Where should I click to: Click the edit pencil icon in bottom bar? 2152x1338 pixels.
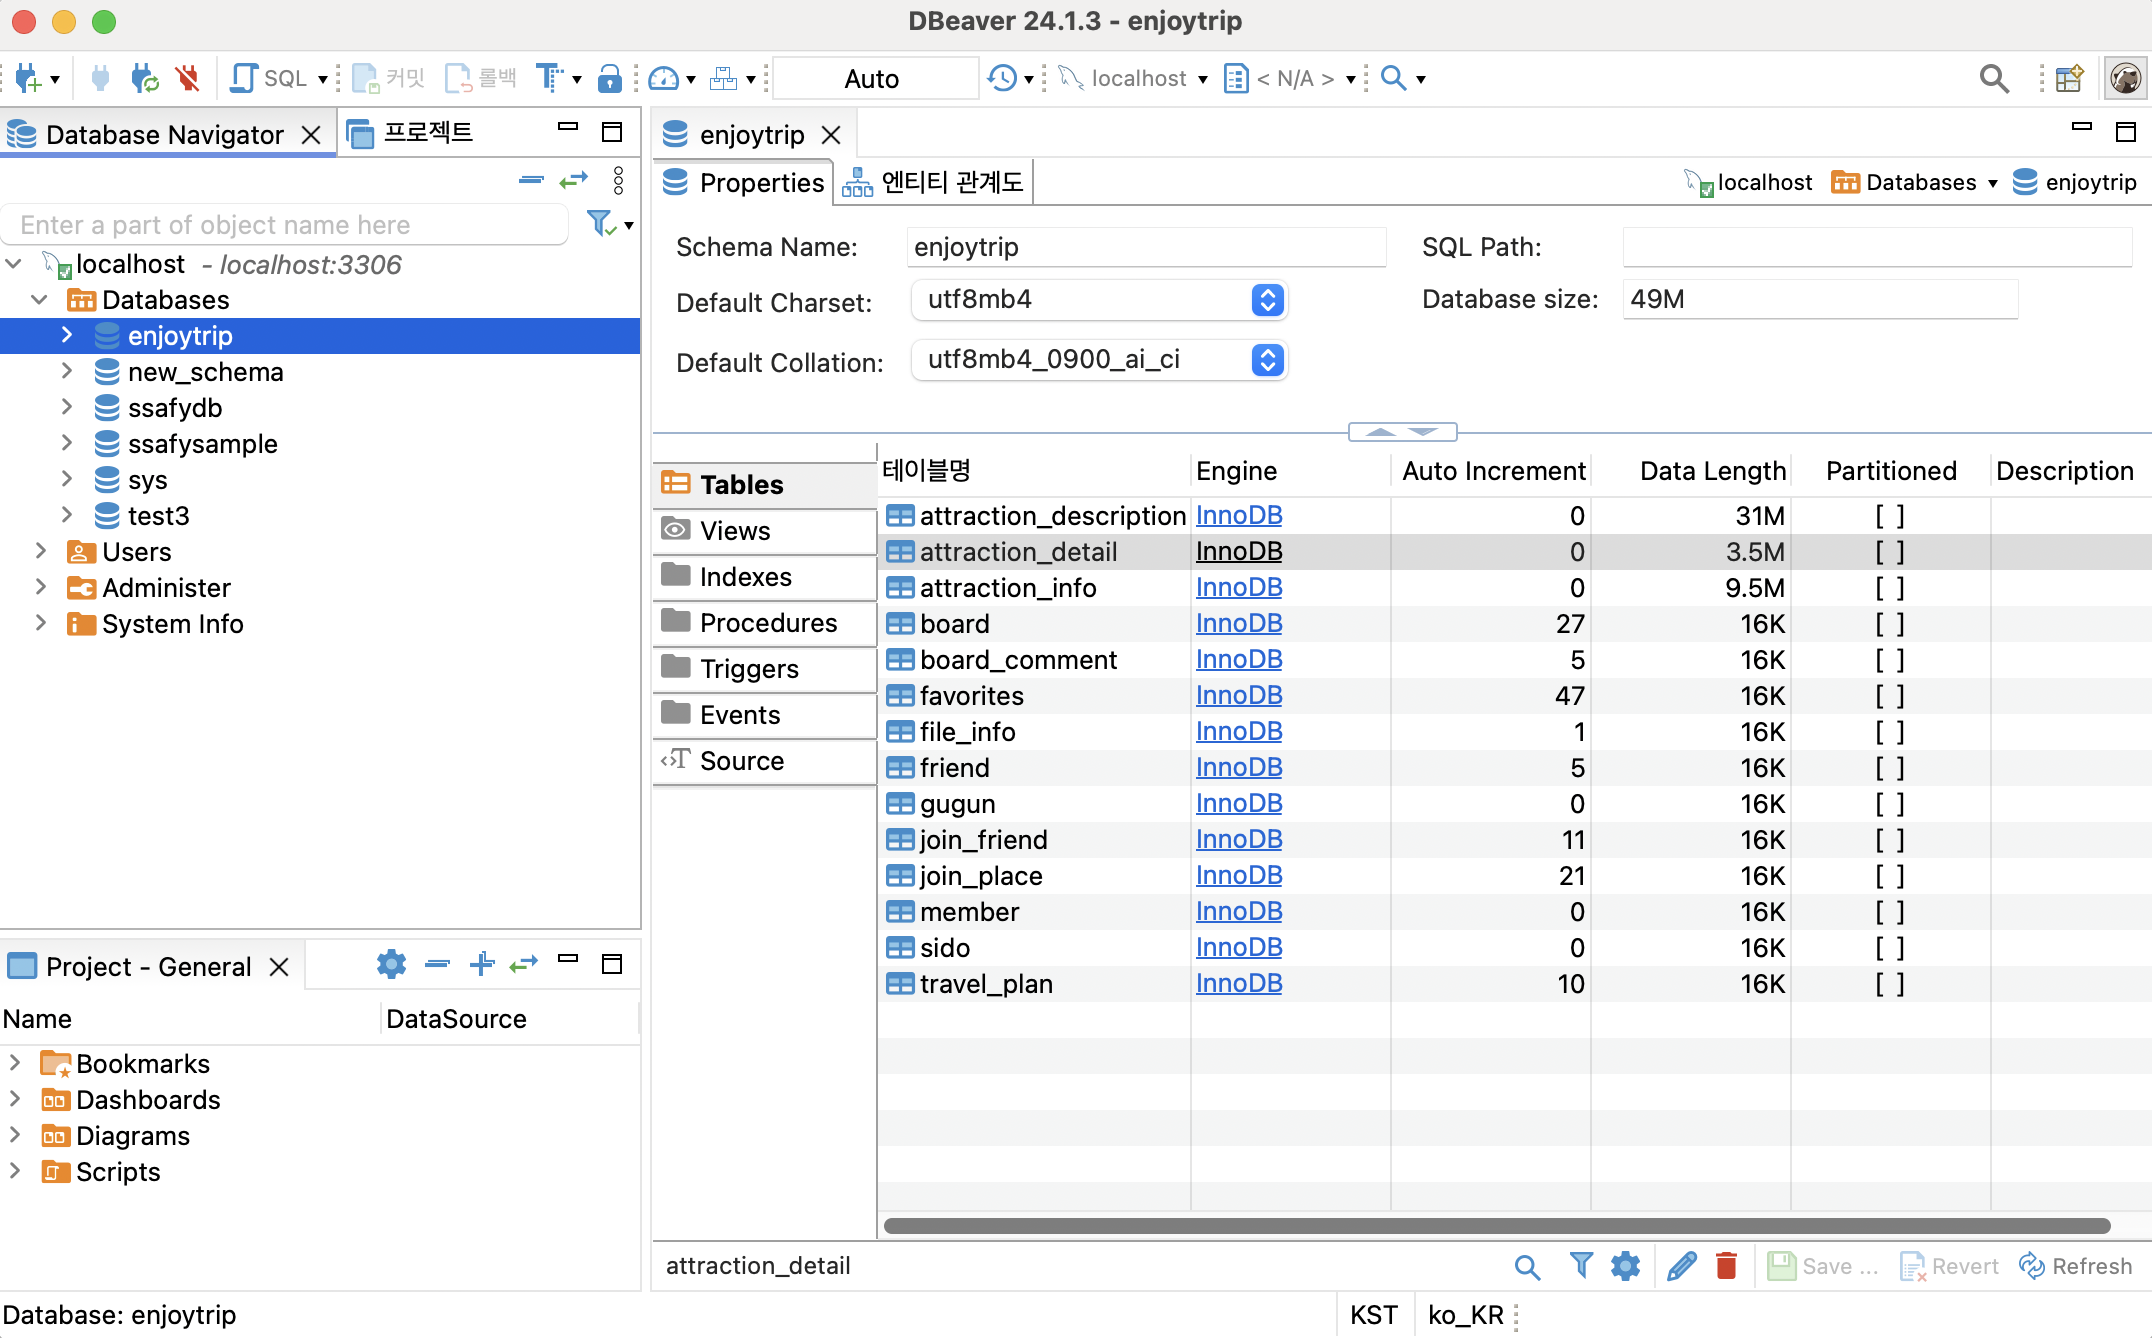click(x=1682, y=1266)
